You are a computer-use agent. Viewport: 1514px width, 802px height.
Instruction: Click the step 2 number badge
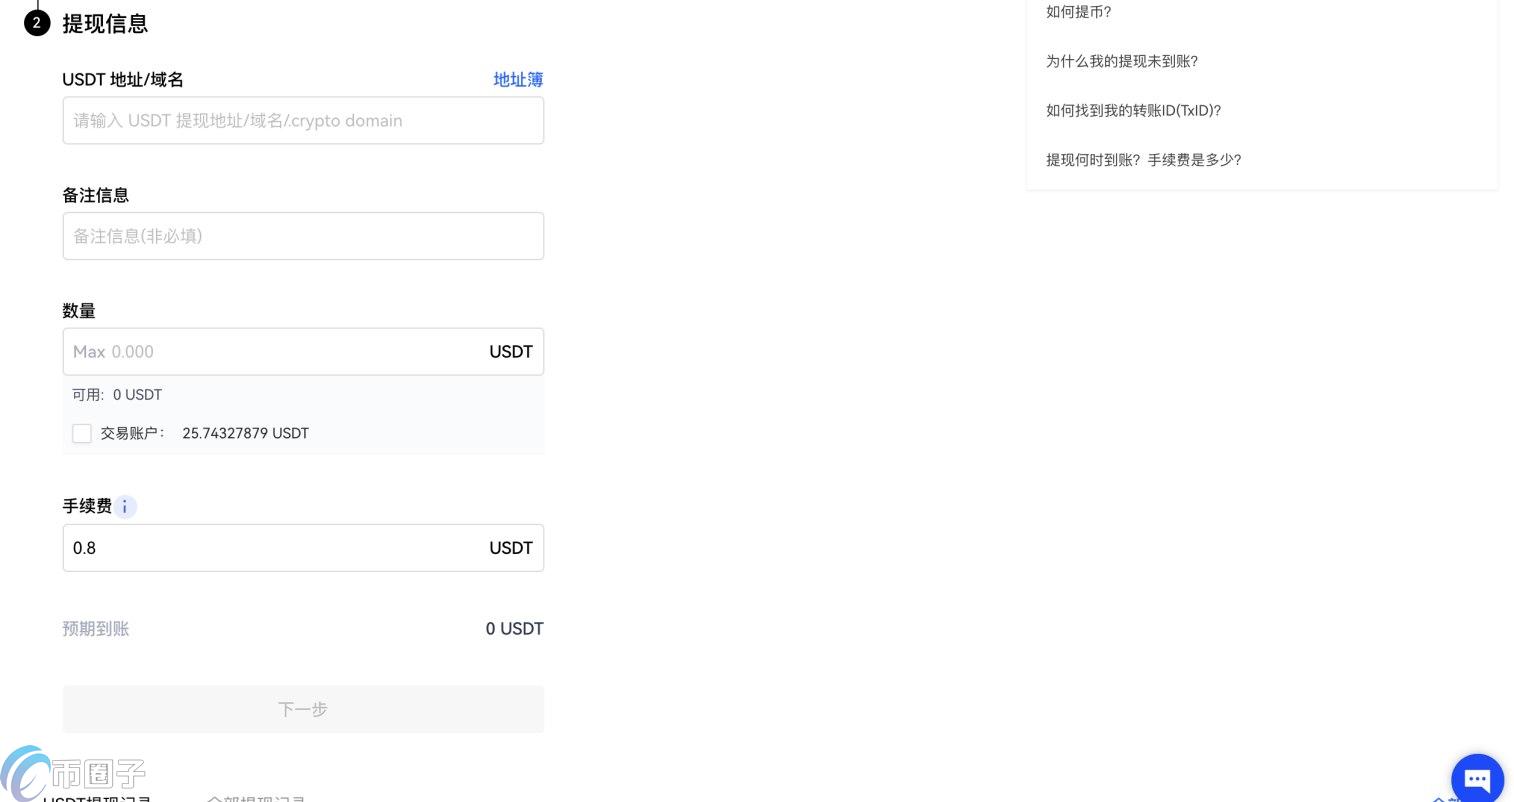coord(37,23)
